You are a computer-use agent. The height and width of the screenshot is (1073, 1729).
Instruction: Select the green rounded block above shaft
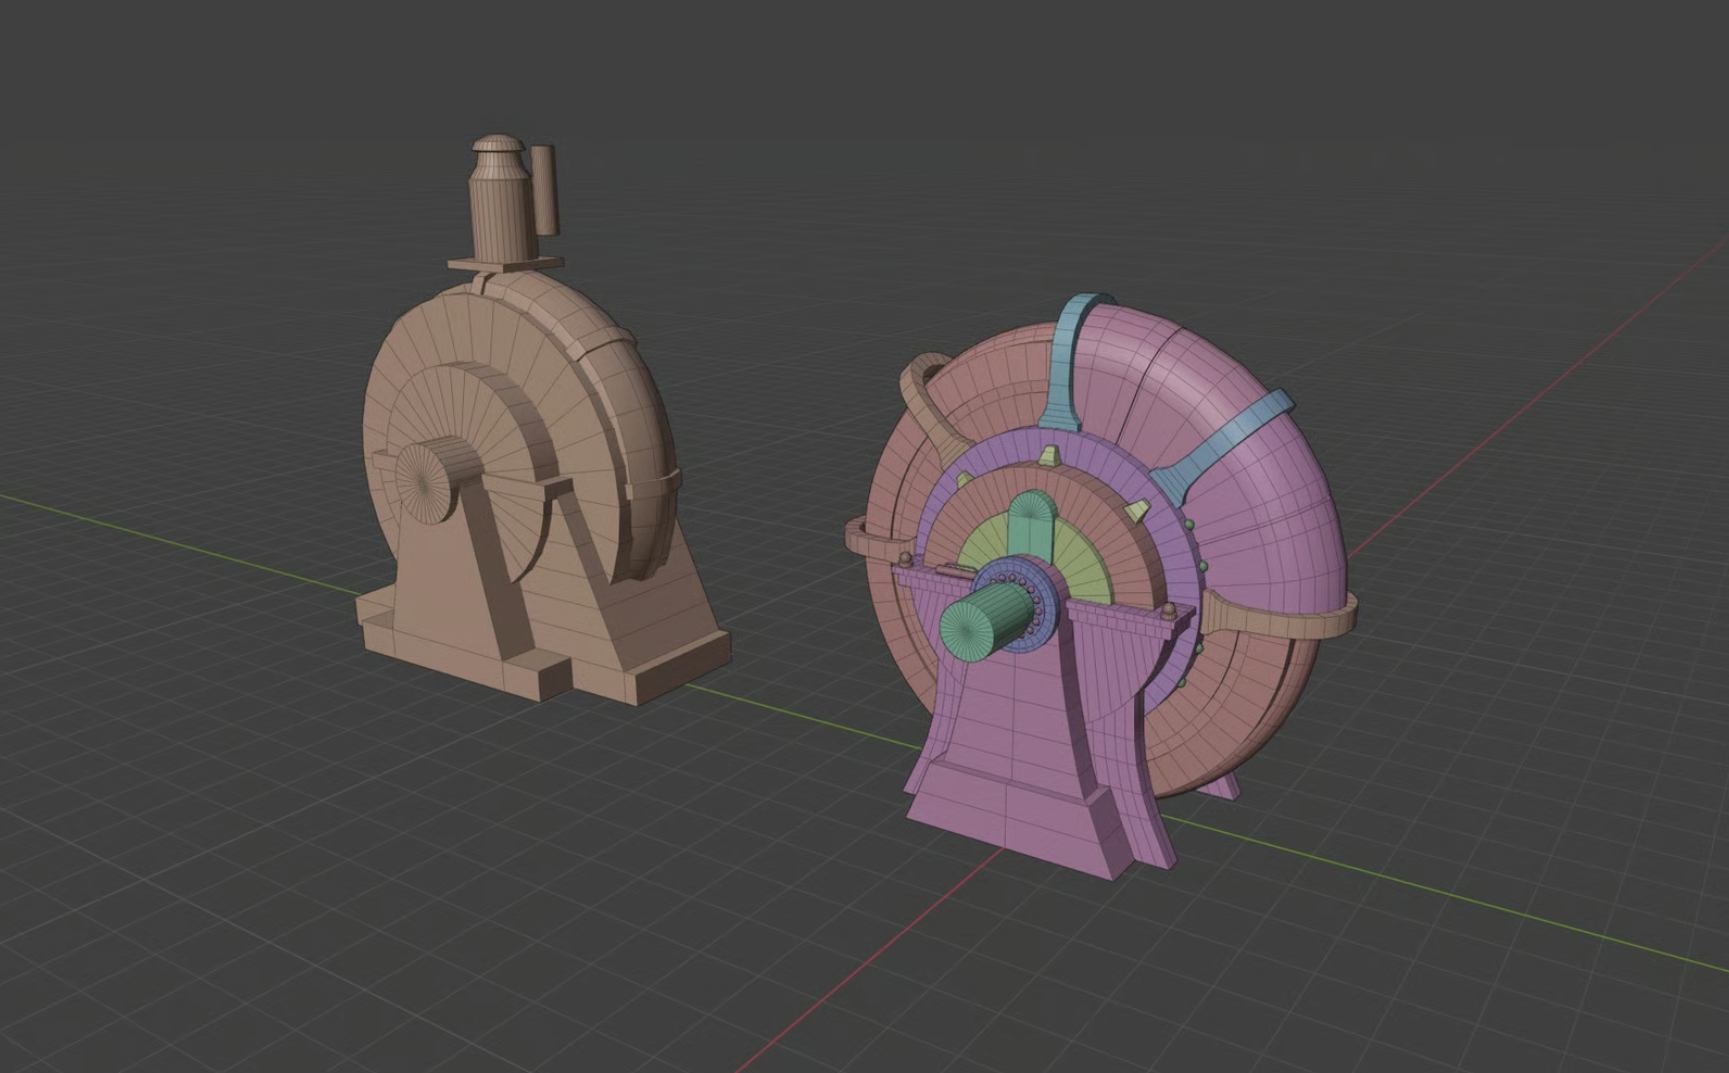pos(1033,528)
